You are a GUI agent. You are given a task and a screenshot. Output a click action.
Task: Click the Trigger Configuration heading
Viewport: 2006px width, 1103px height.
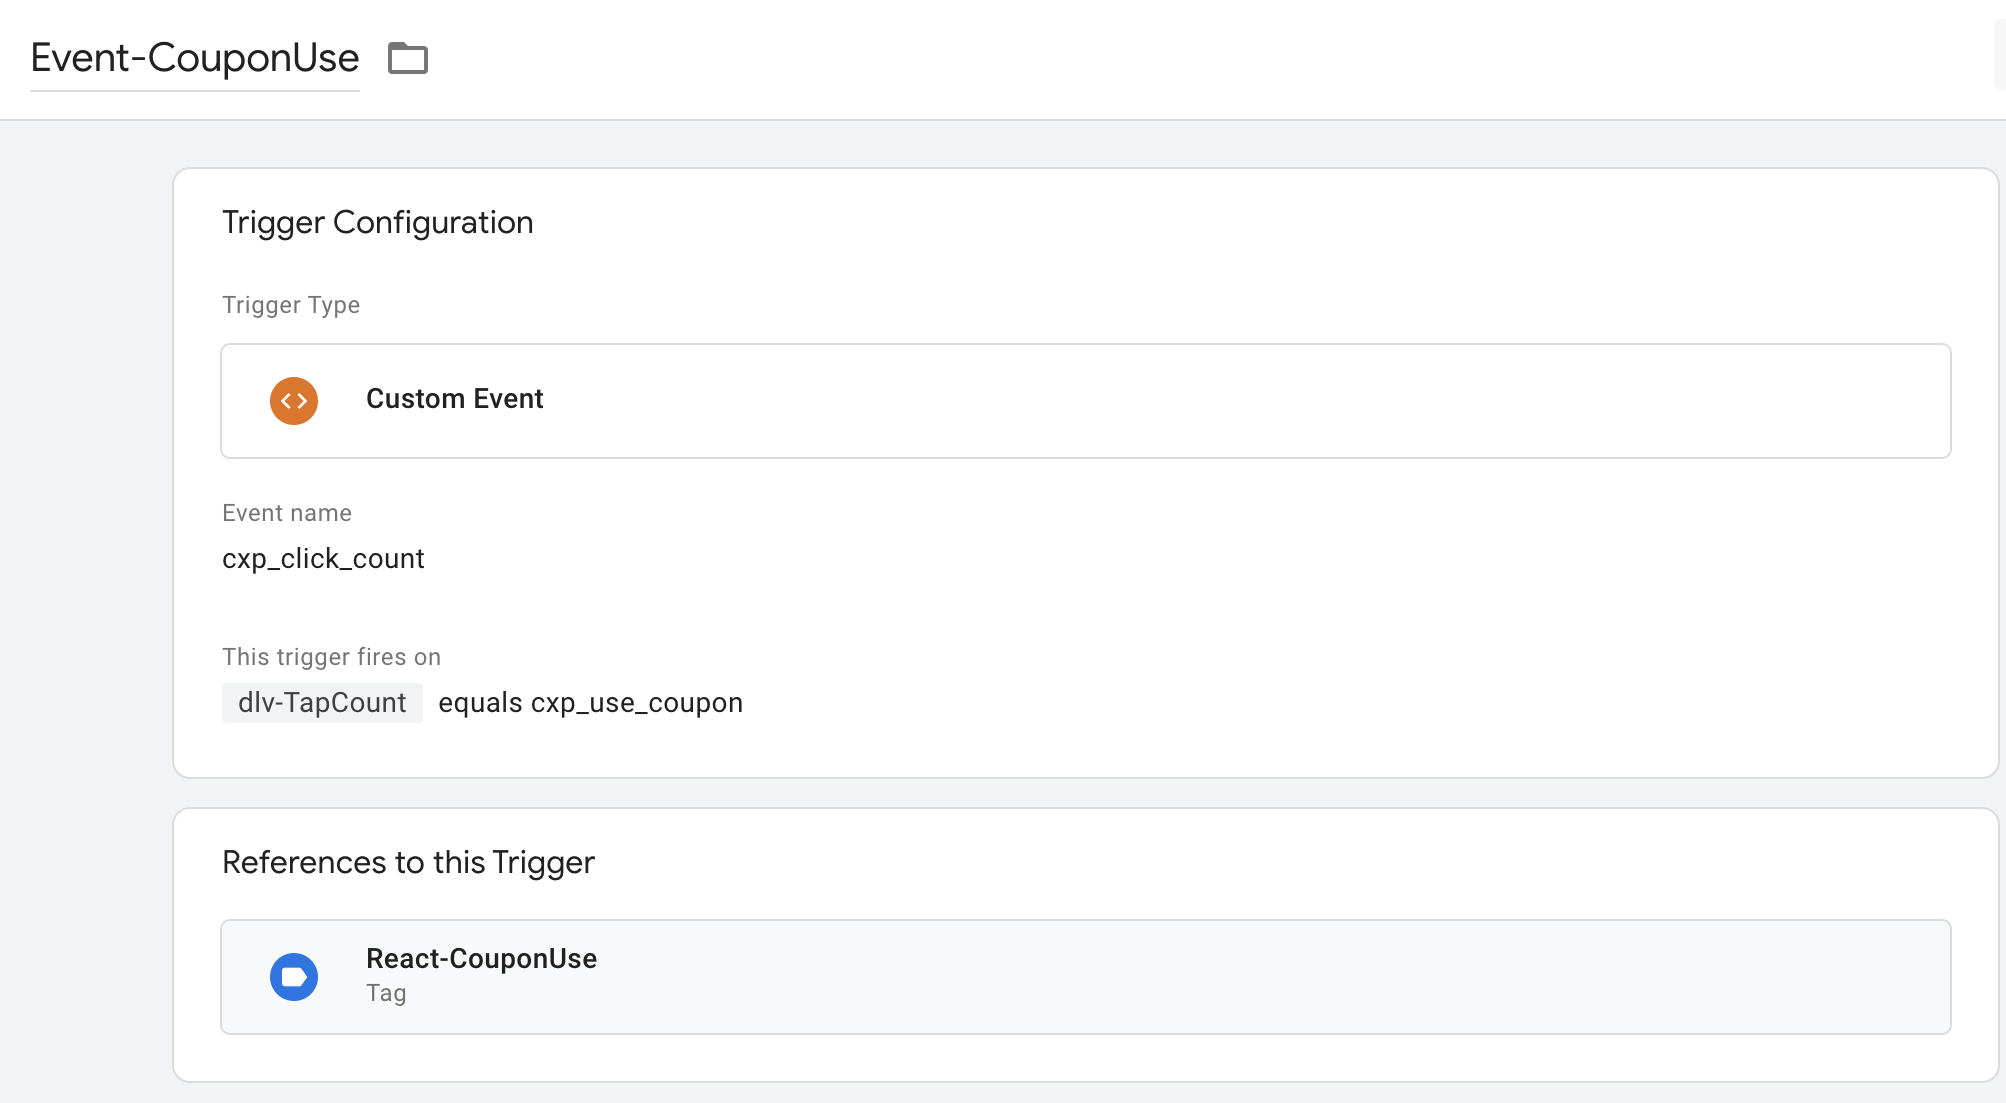click(377, 222)
